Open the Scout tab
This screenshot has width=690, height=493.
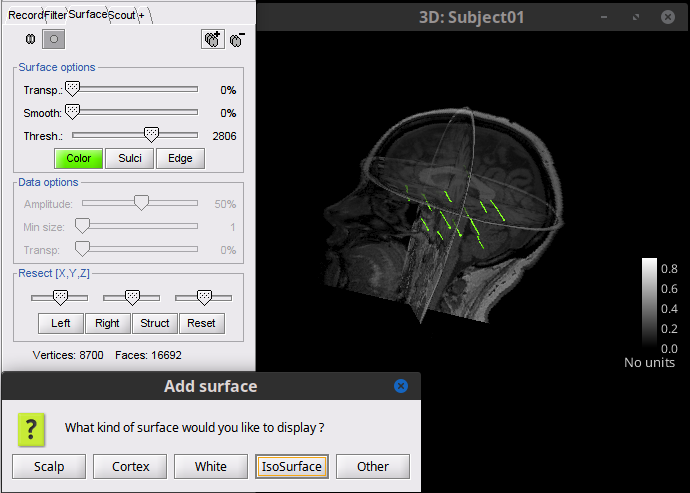[122, 14]
